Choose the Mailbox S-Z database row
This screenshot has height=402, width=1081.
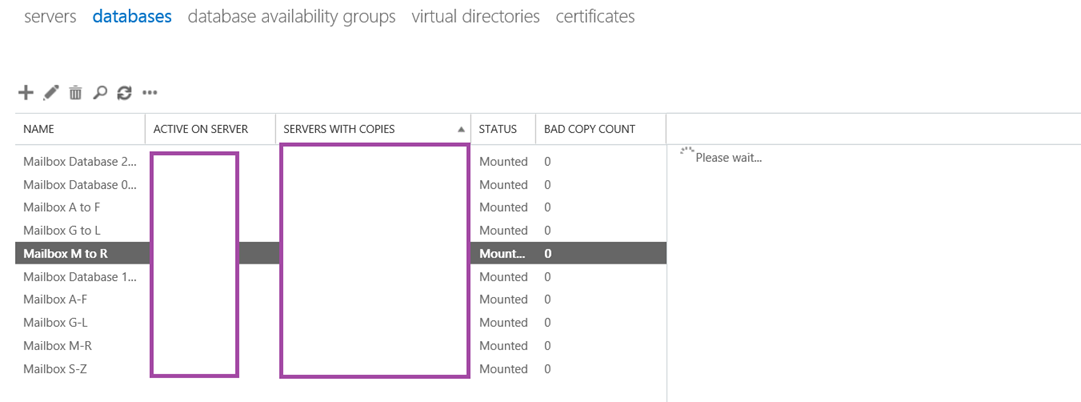point(57,369)
